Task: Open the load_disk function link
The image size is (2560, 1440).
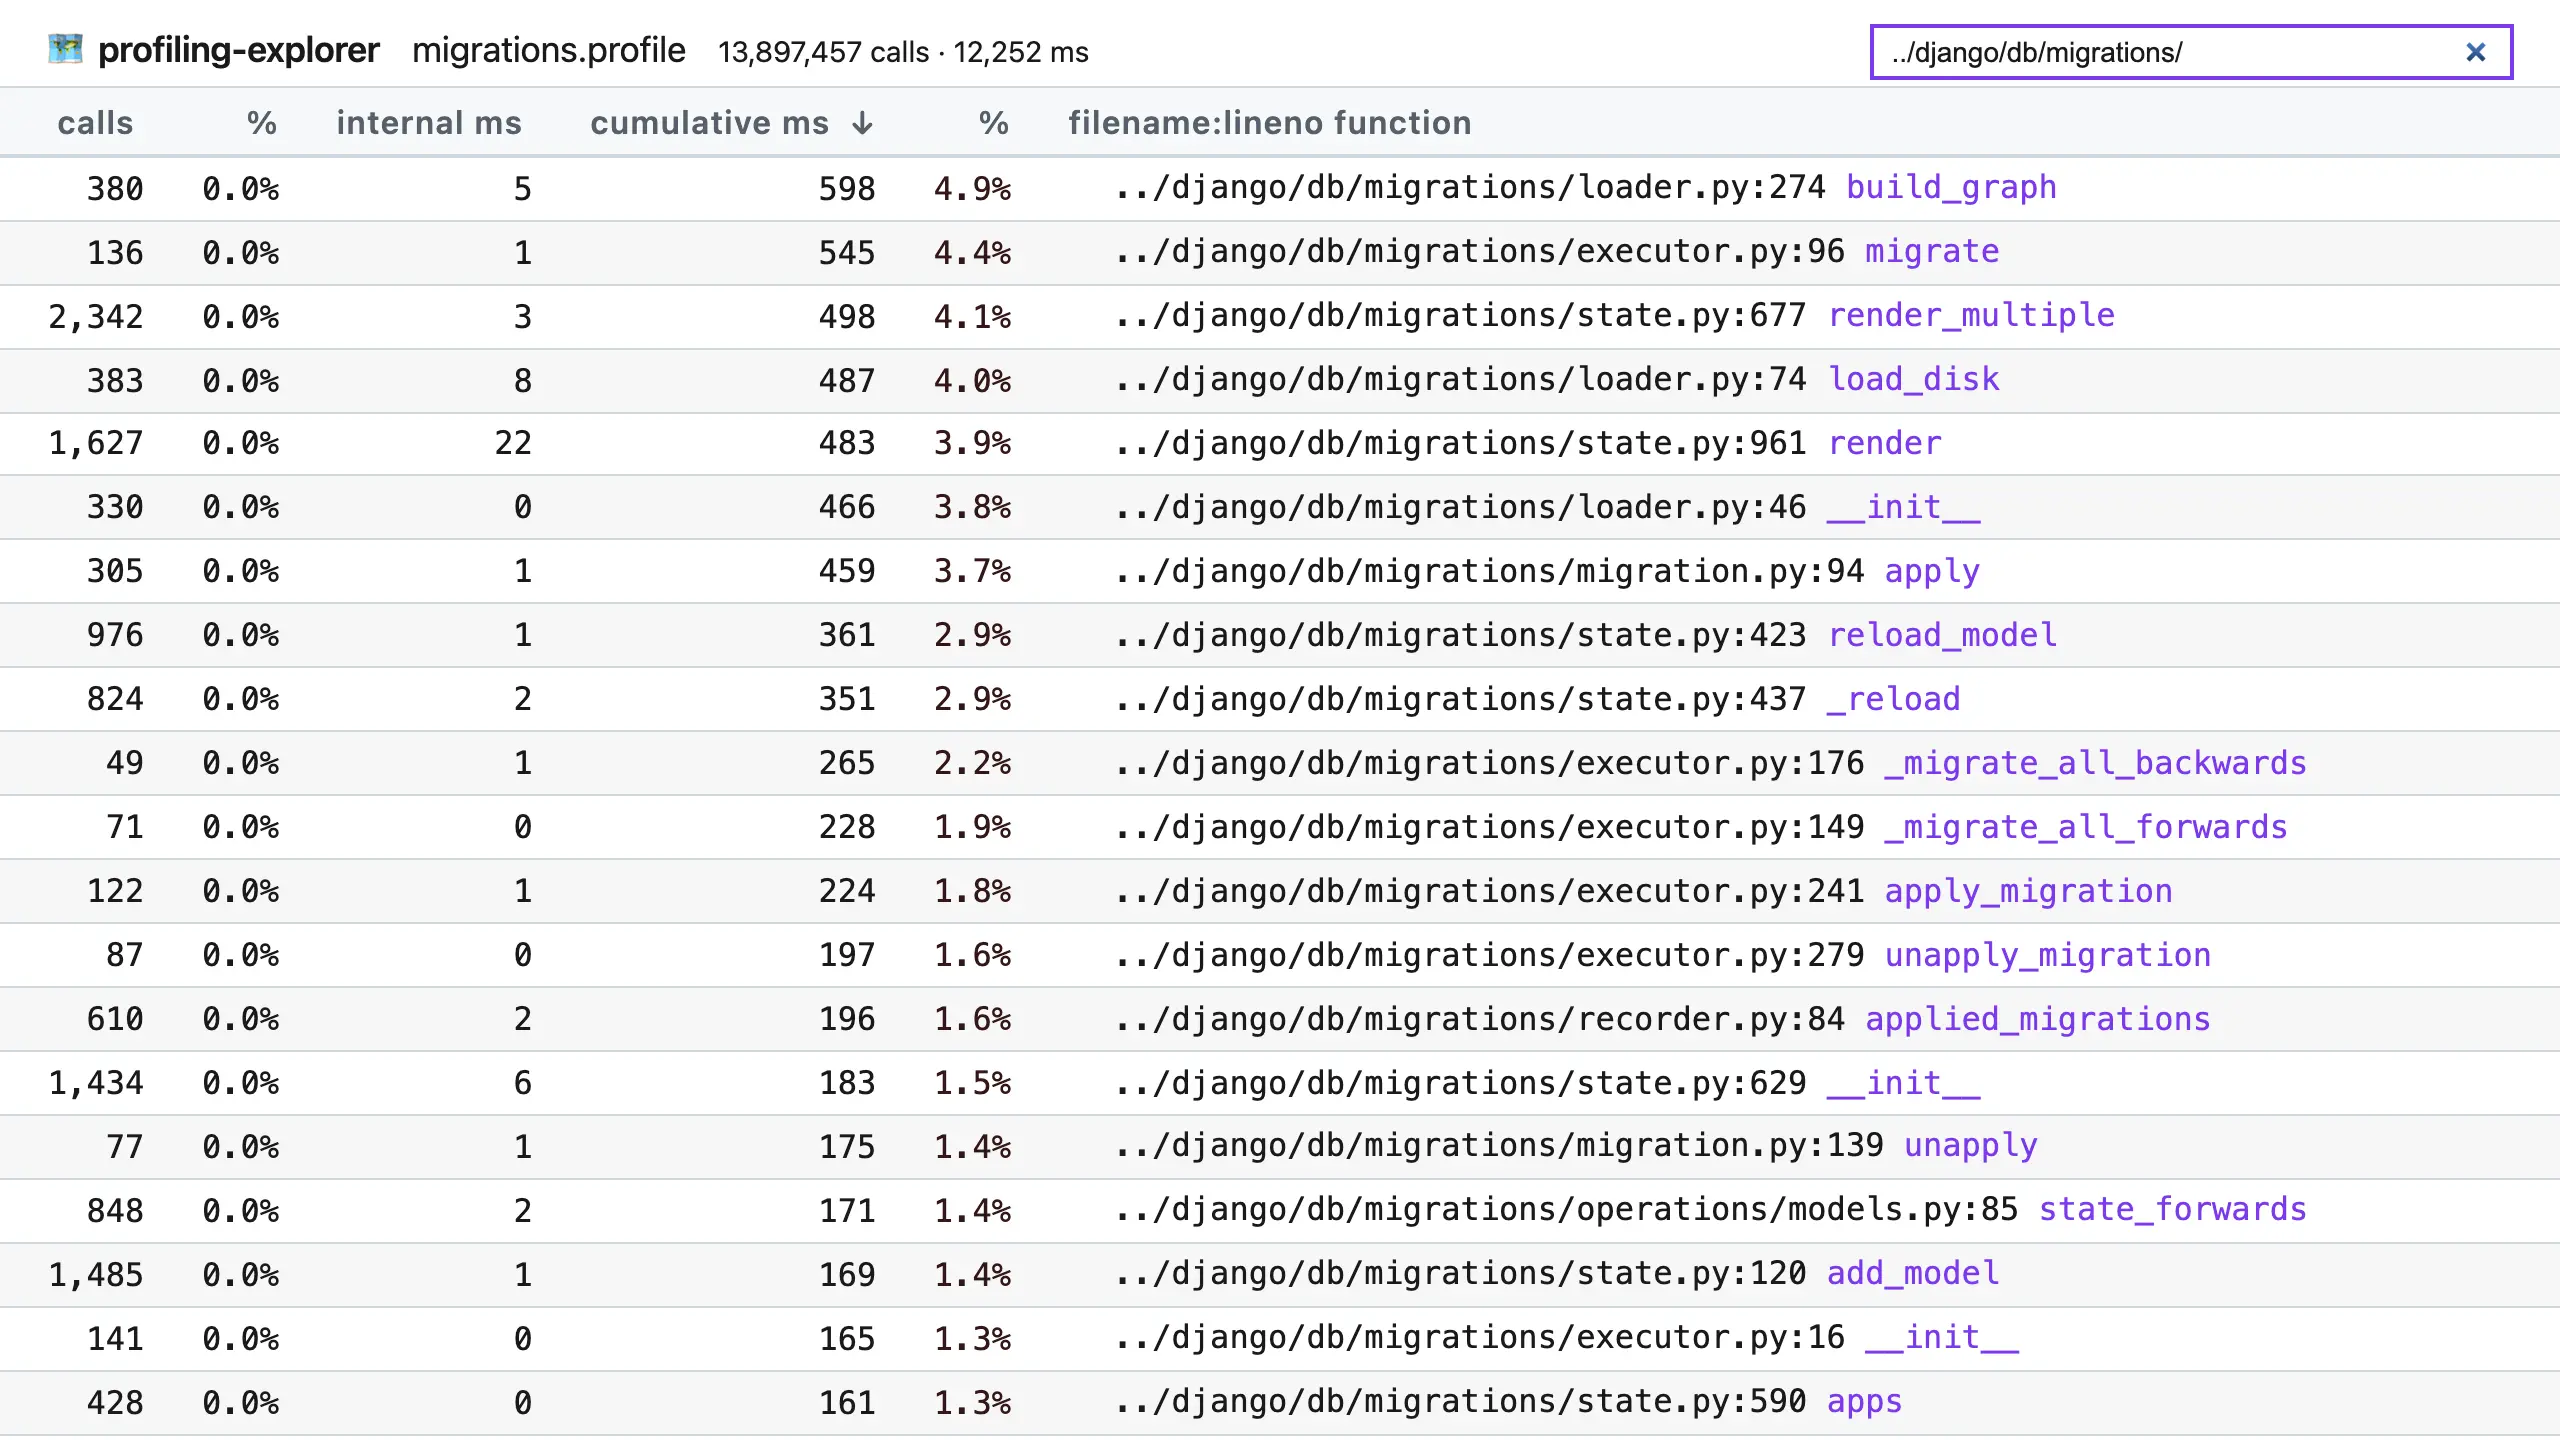Action: (x=1913, y=380)
